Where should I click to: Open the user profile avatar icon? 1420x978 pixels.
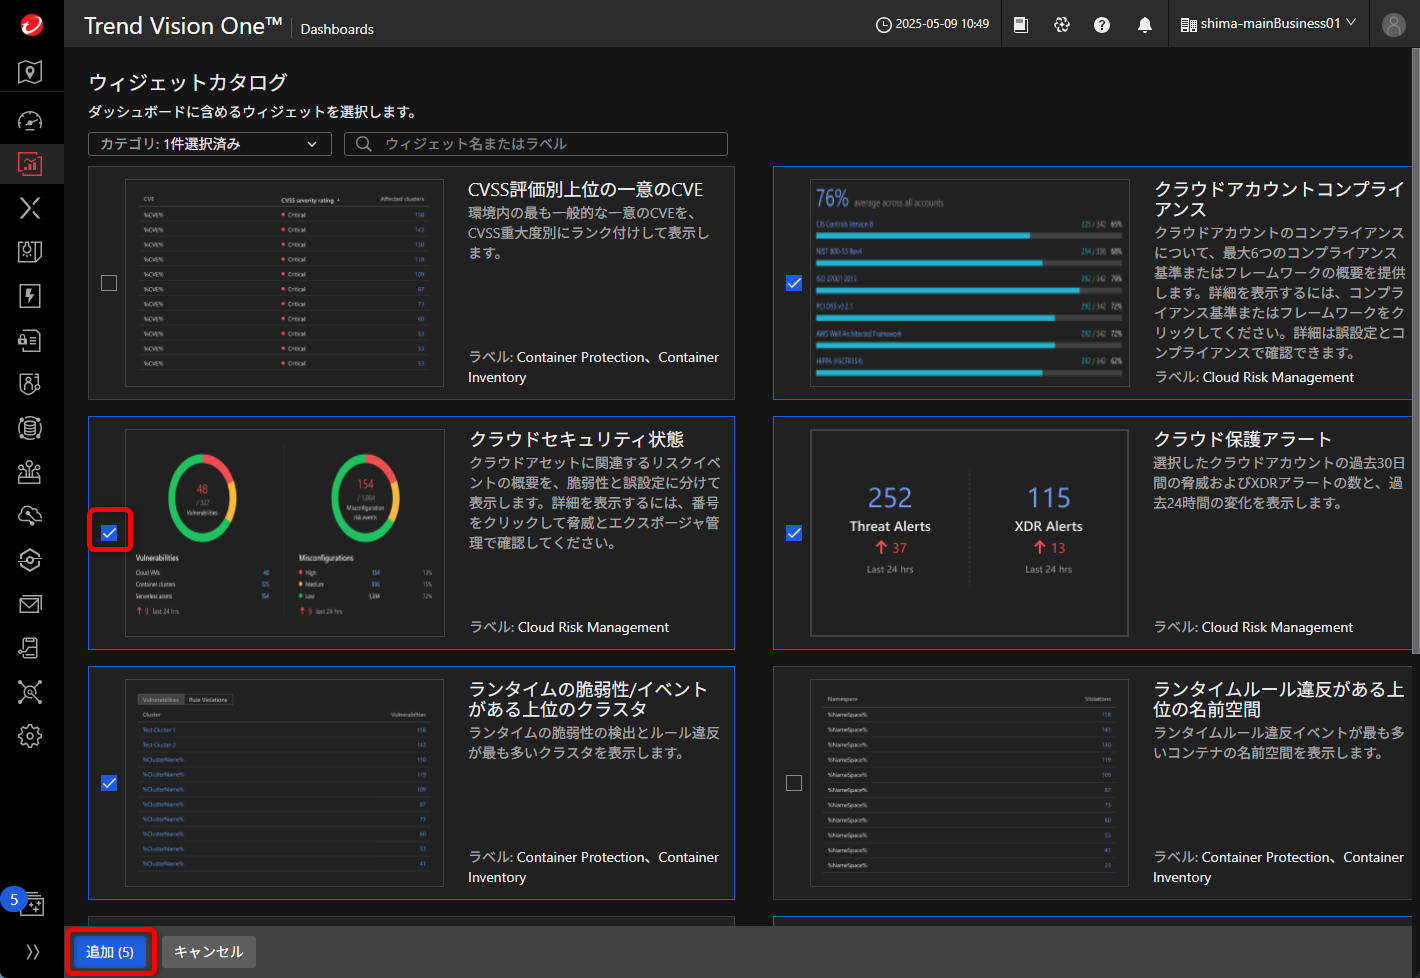pos(1394,25)
